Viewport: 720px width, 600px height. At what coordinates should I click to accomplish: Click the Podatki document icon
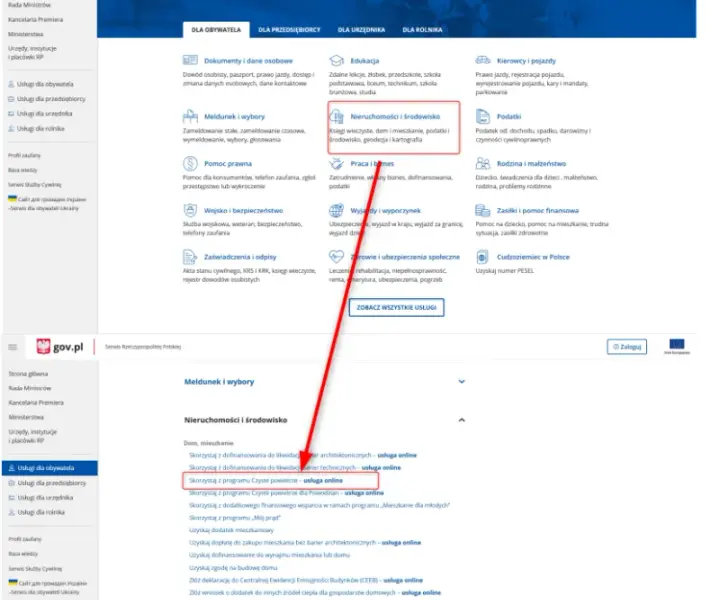coord(483,117)
